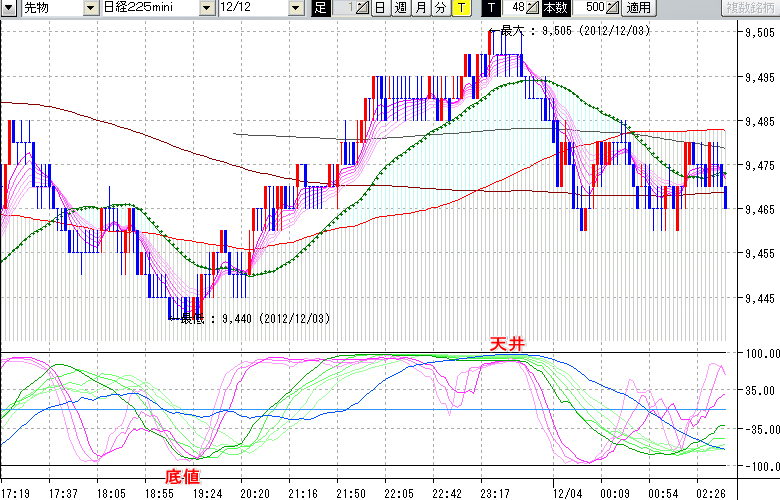The width and height of the screenshot is (780, 500).
Task: Select the 日 (daily) timeframe button
Action: tap(379, 8)
